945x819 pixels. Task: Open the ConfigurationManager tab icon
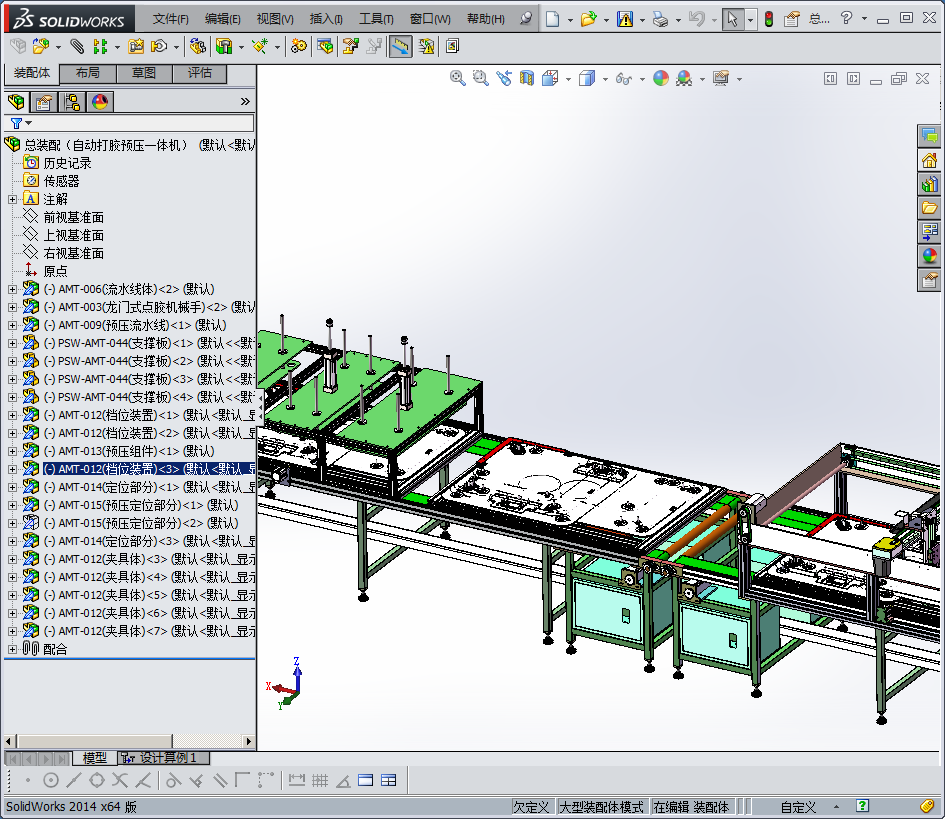tap(72, 102)
